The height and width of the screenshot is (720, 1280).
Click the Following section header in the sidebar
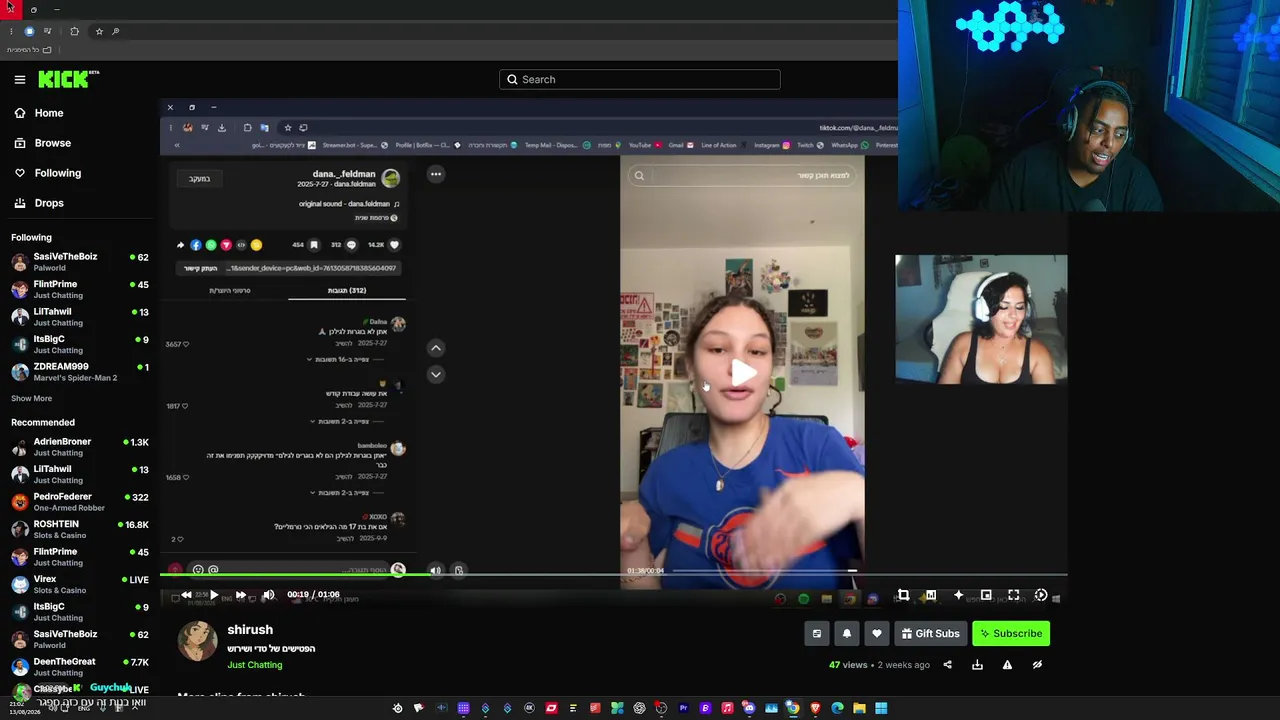coord(31,238)
